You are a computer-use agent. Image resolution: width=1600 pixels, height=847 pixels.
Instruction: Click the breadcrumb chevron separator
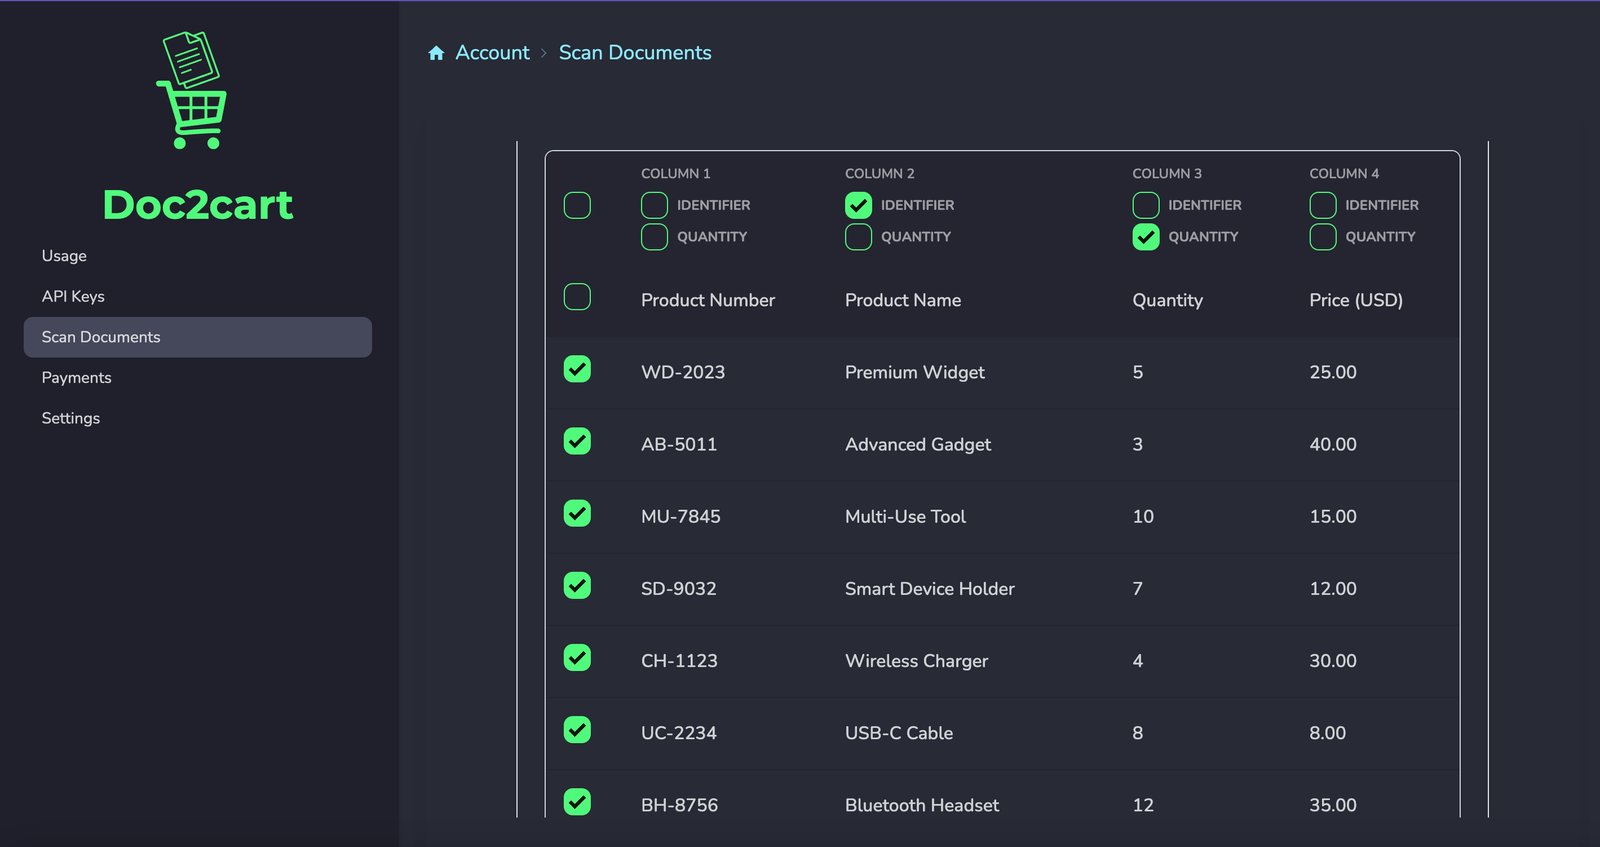pyautogui.click(x=544, y=53)
